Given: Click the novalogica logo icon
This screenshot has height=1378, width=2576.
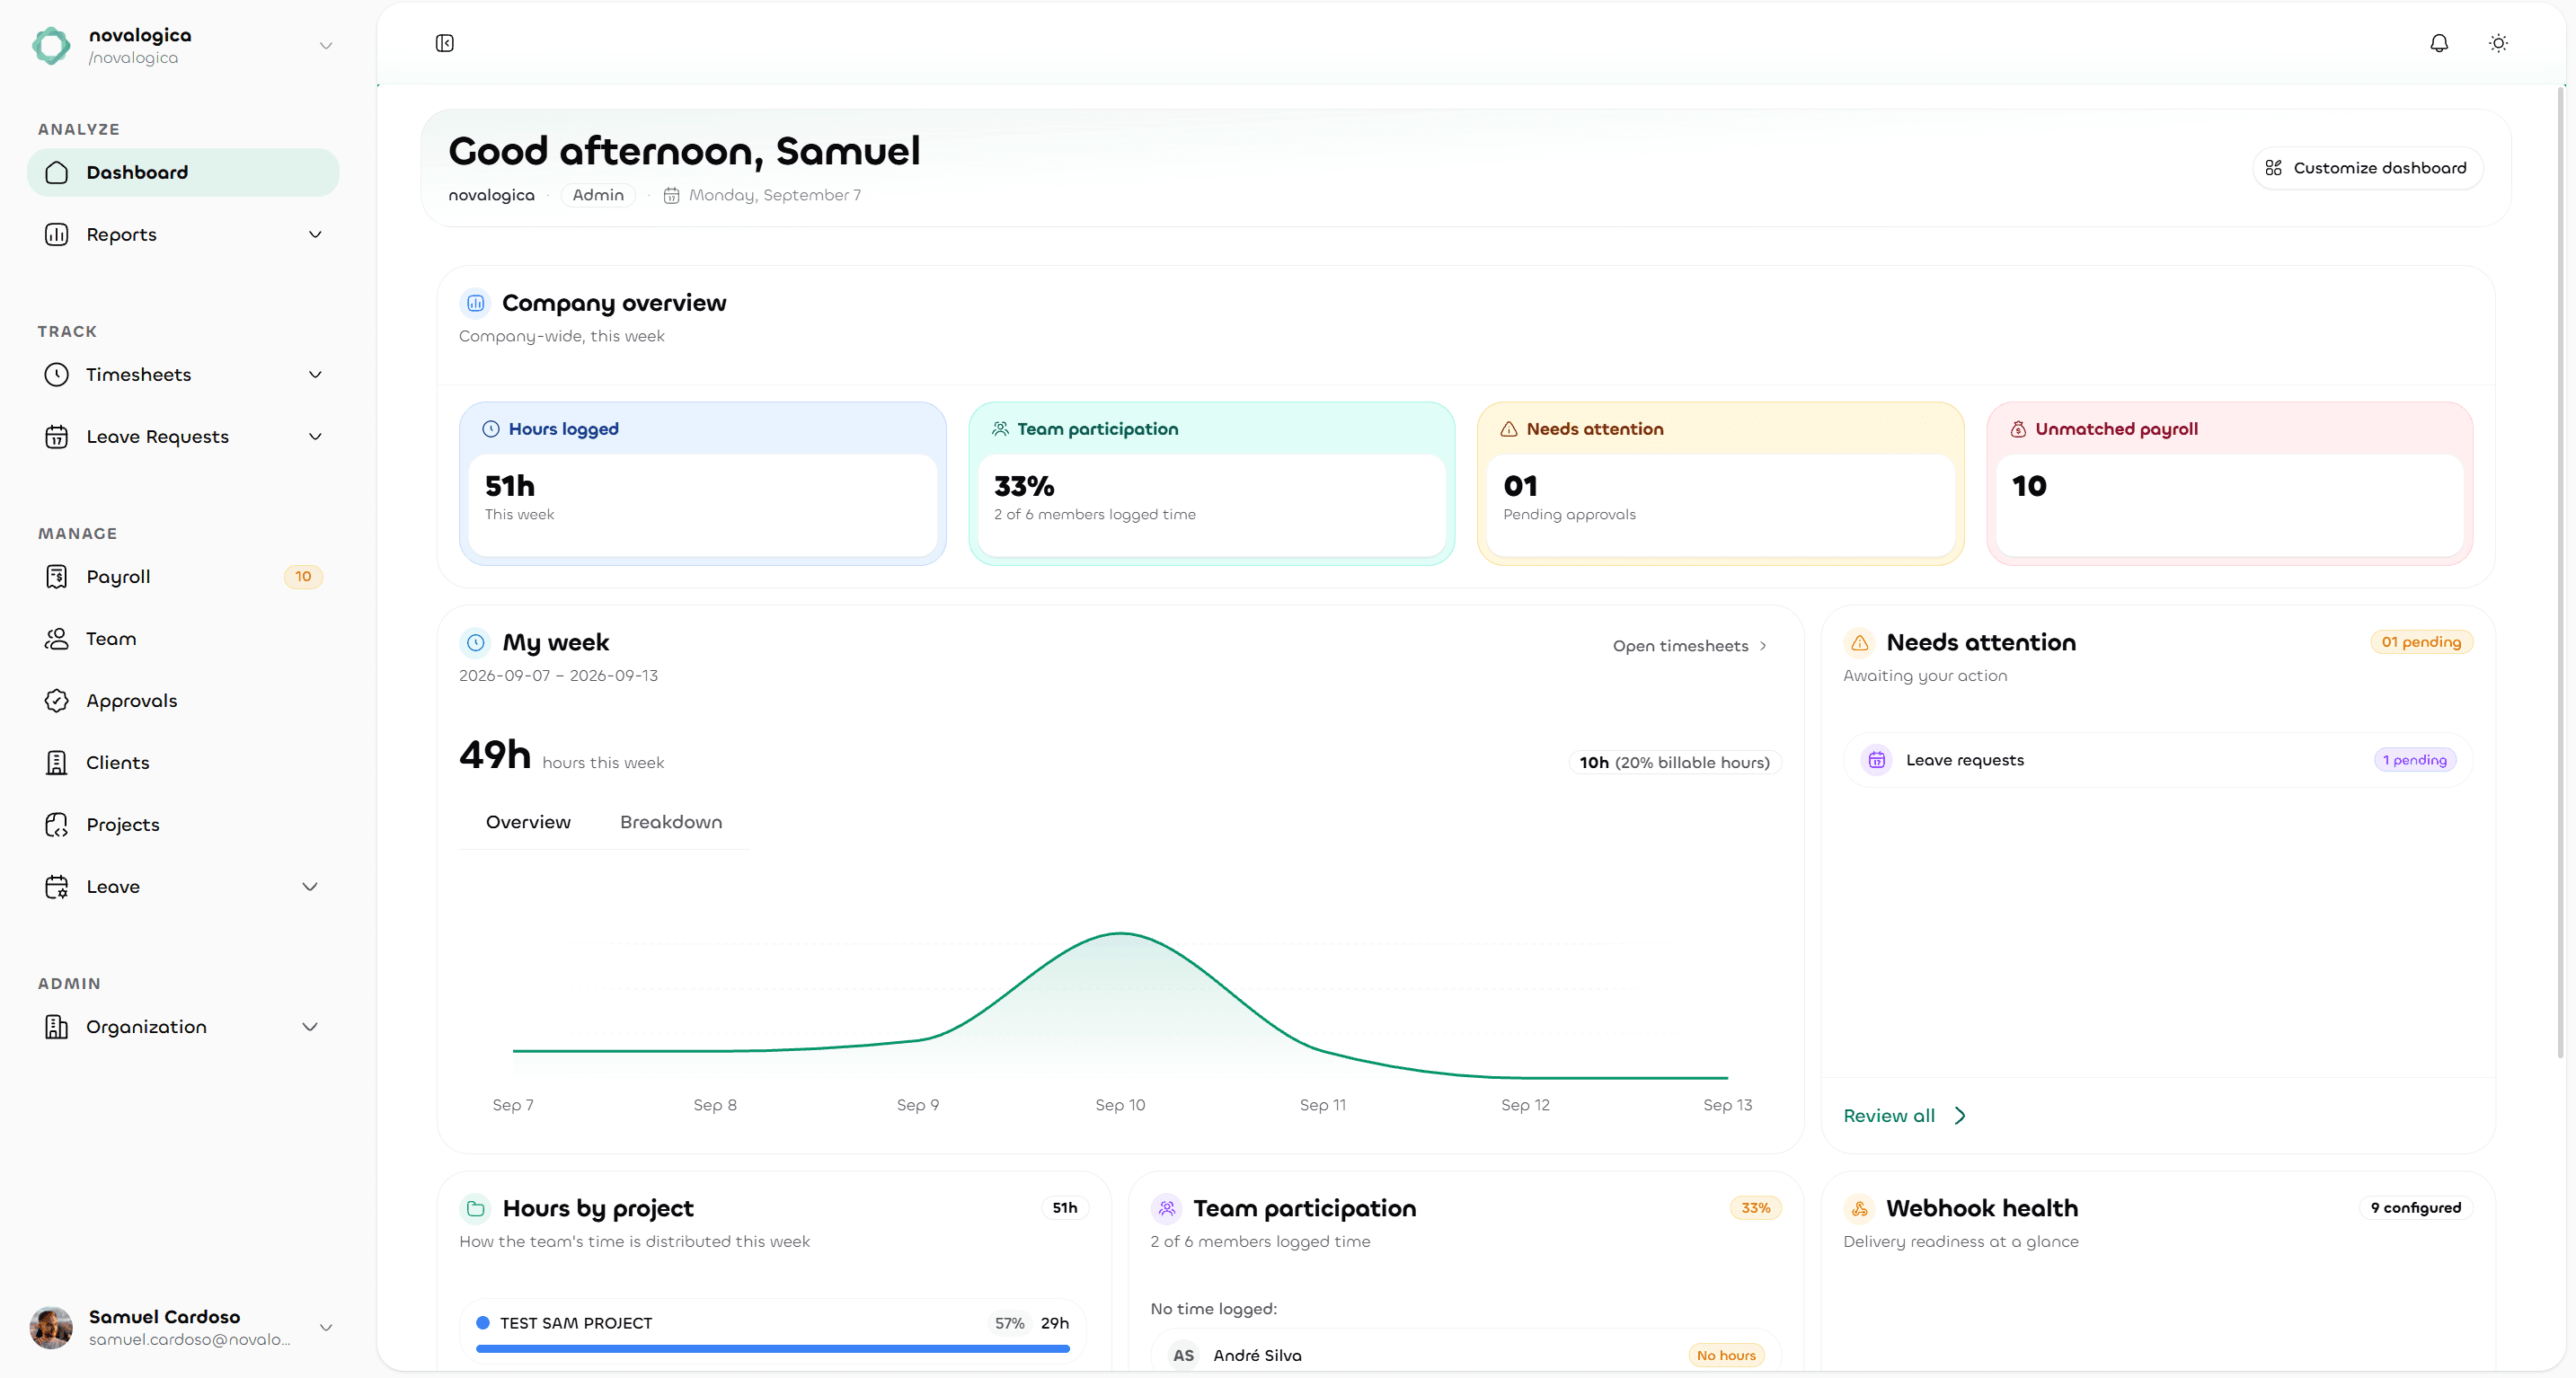Looking at the screenshot, I should click(x=52, y=46).
